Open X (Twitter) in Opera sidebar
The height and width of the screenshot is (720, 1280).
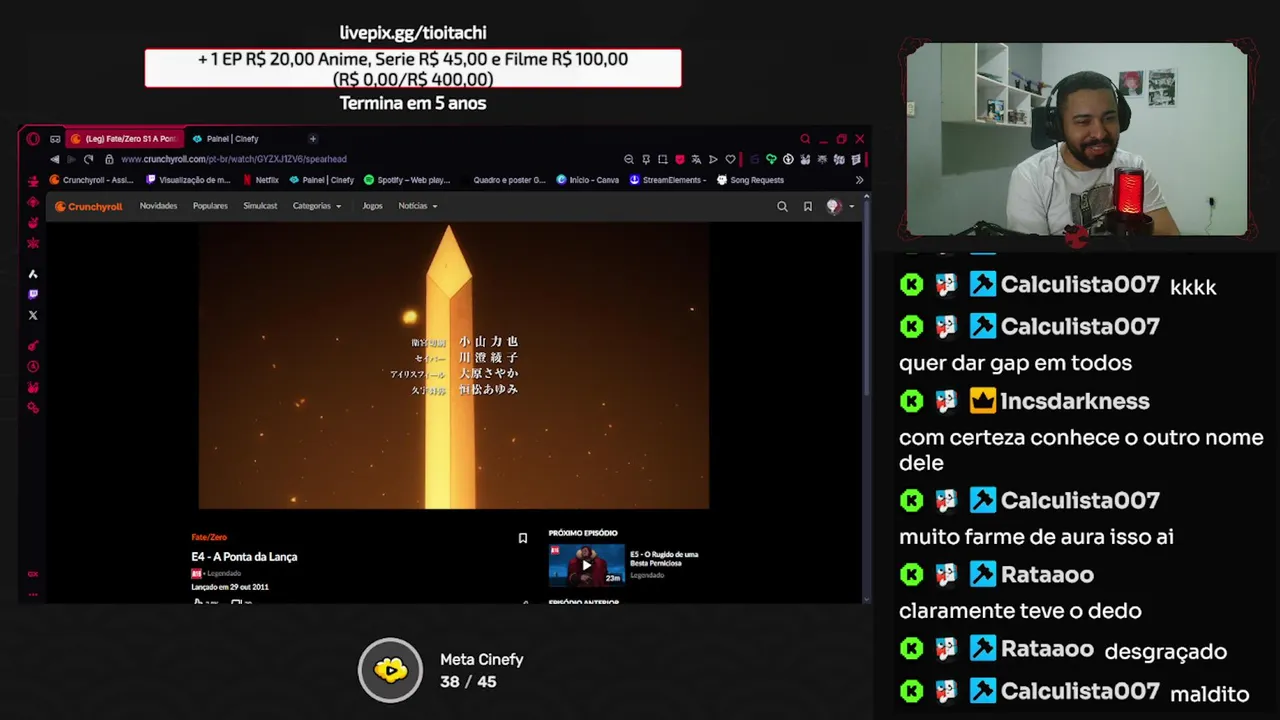click(33, 315)
